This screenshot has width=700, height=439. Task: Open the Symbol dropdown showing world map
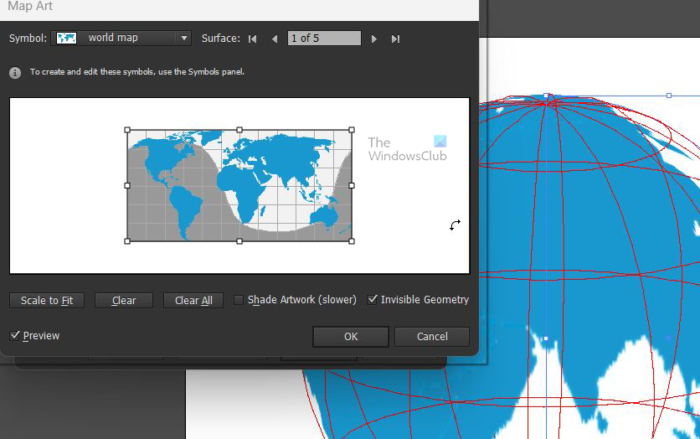point(121,38)
